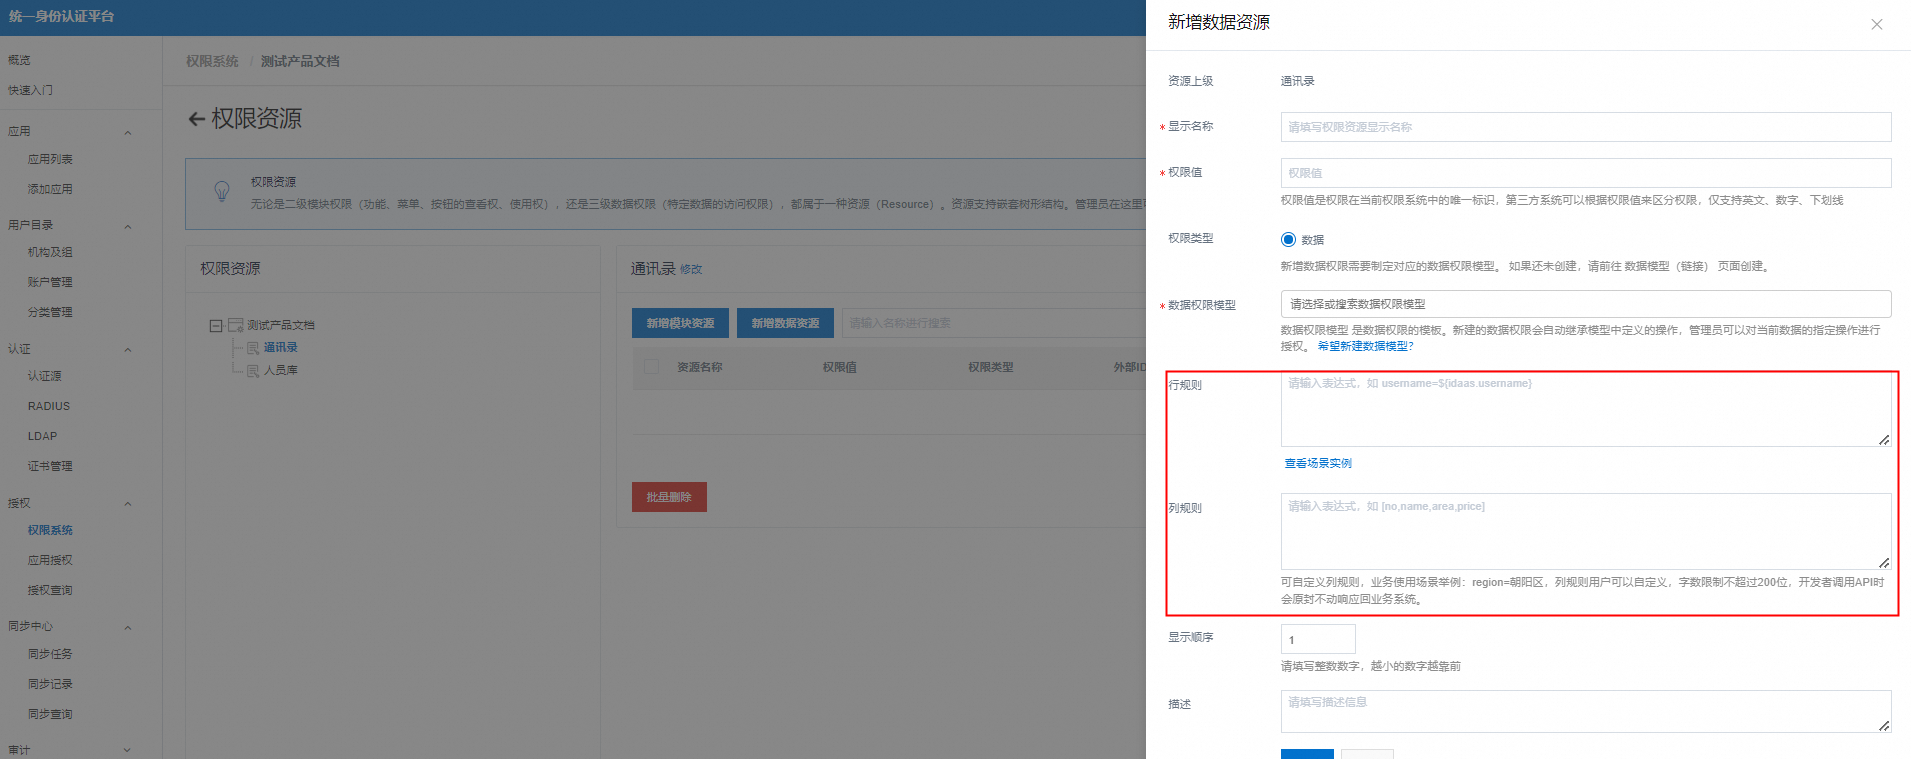Go to 应用列表 in the sidebar
The width and height of the screenshot is (1911, 759).
pos(50,159)
